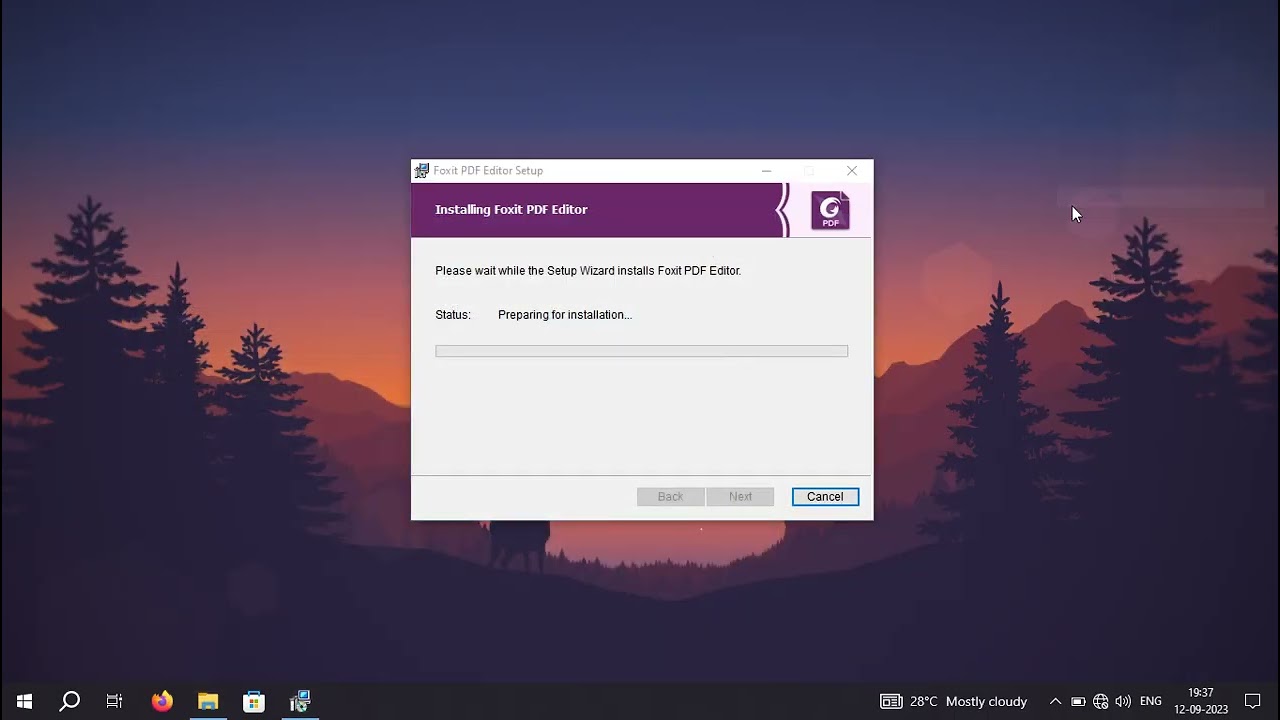
Task: Show hidden system tray icons
Action: tap(1055, 701)
